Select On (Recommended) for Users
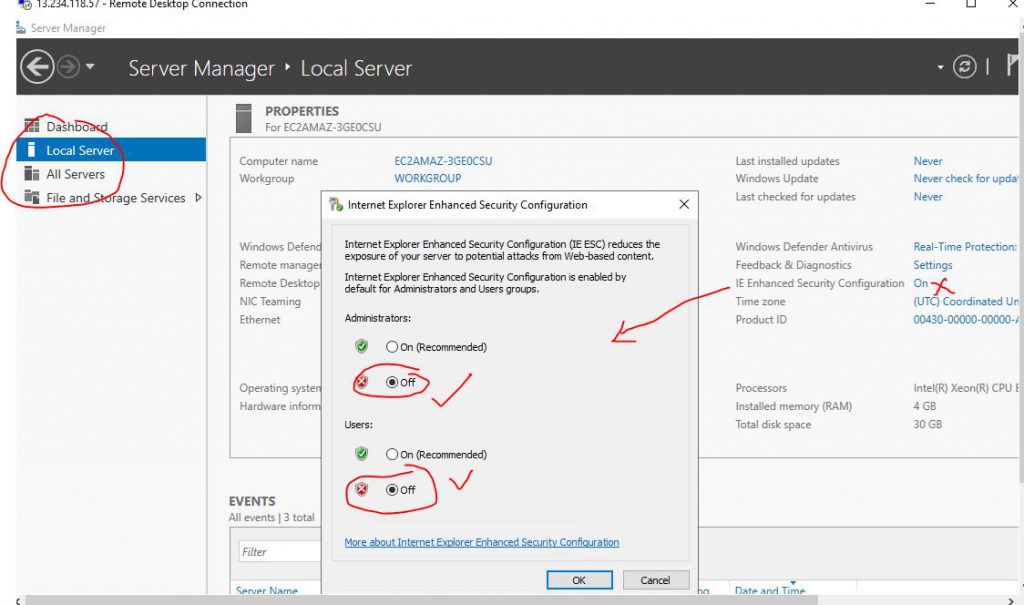This screenshot has height=605, width=1024. point(392,454)
